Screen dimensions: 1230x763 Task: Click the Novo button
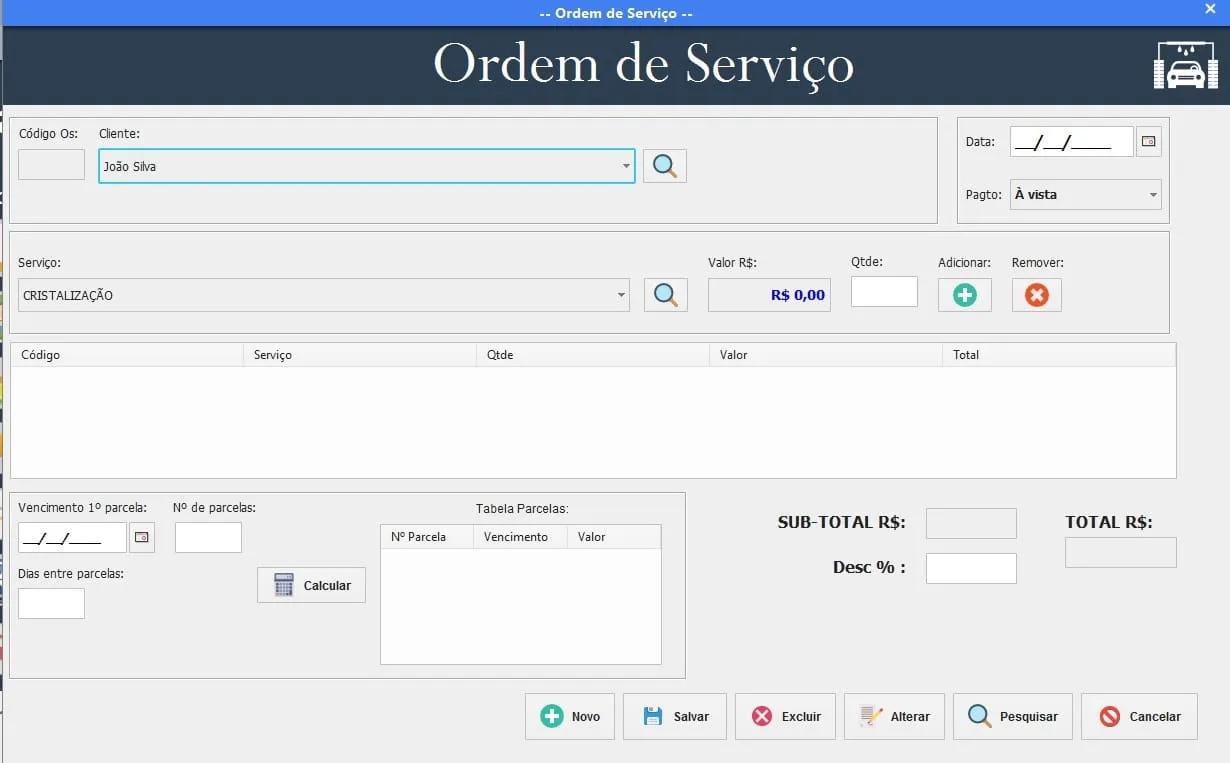570,716
